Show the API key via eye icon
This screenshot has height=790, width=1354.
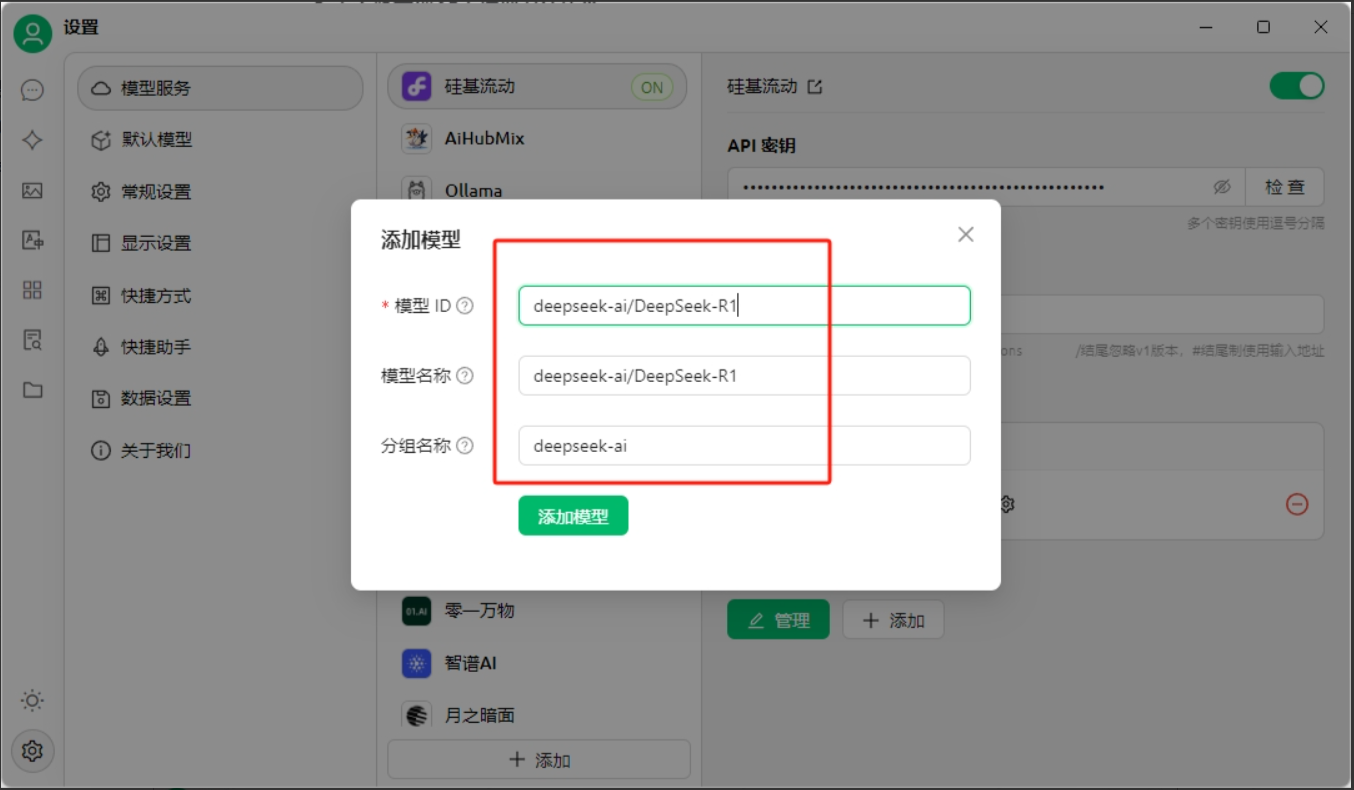[x=1221, y=187]
